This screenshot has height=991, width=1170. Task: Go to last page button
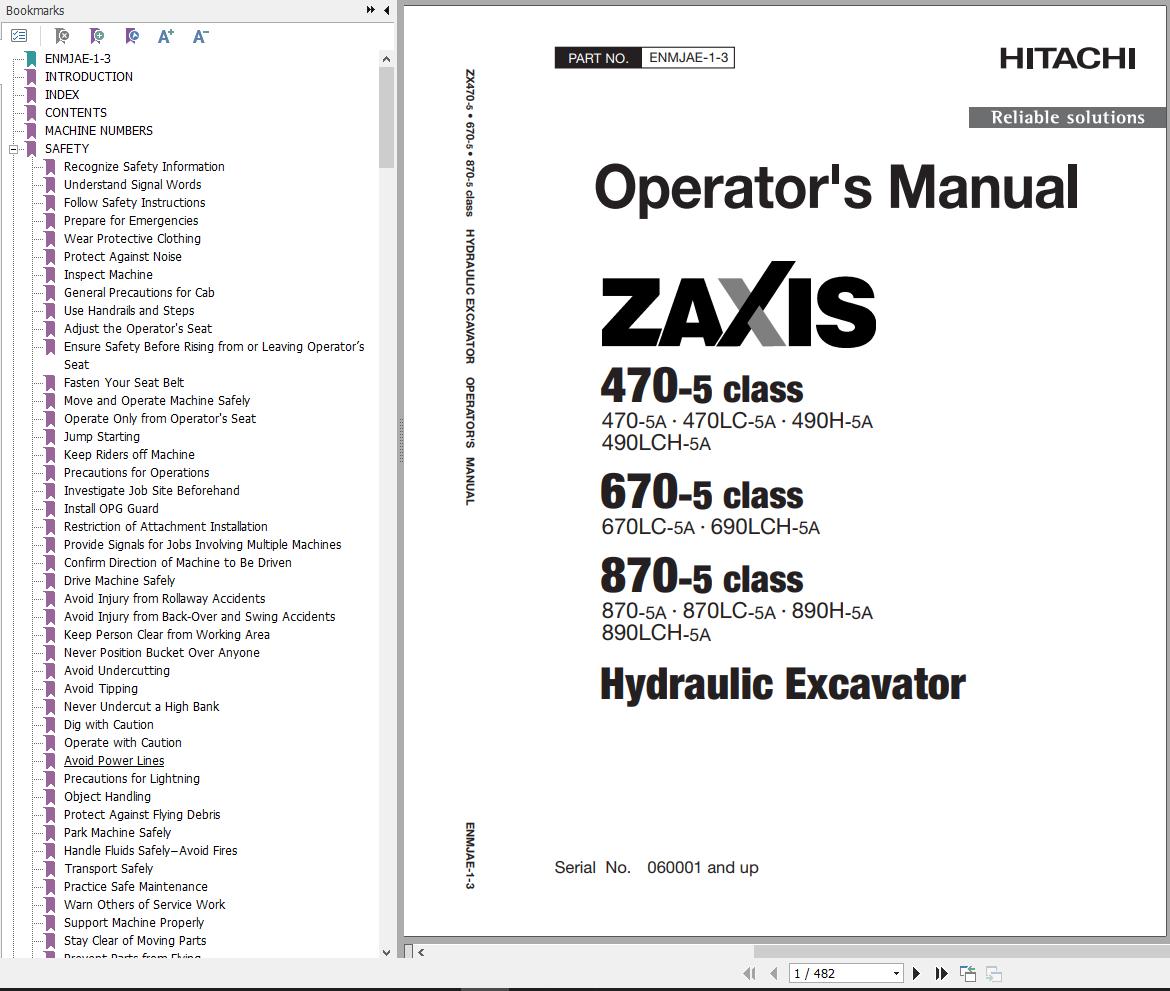coord(942,973)
